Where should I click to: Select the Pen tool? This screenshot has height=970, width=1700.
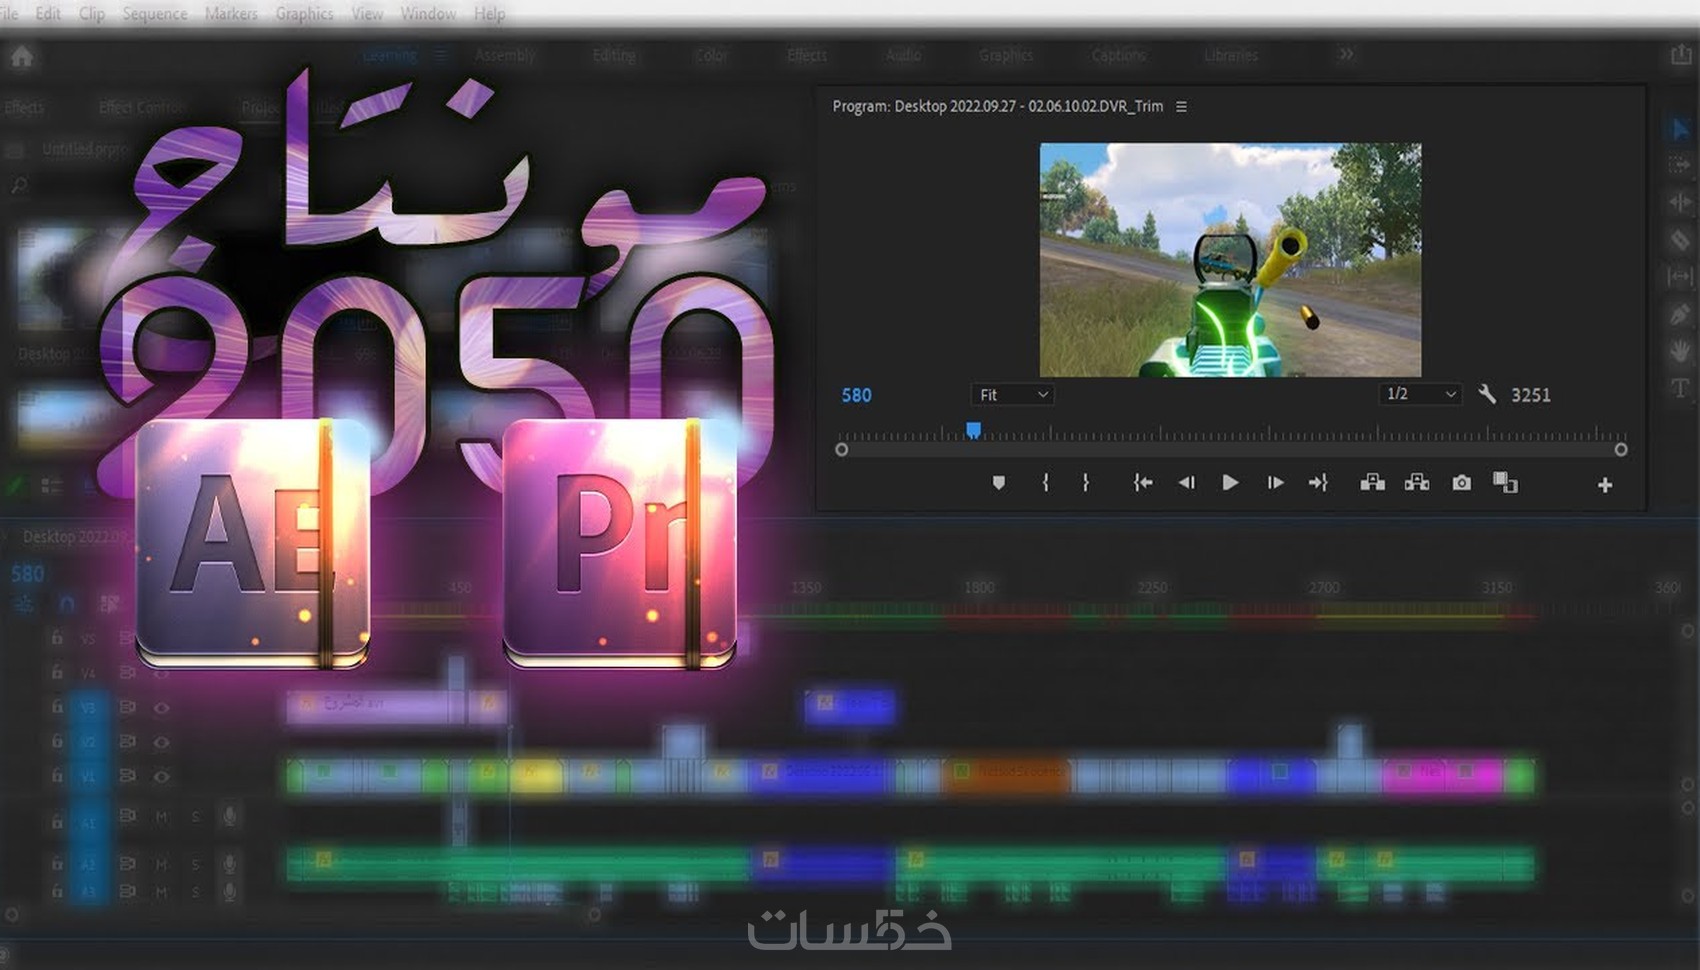[1680, 314]
